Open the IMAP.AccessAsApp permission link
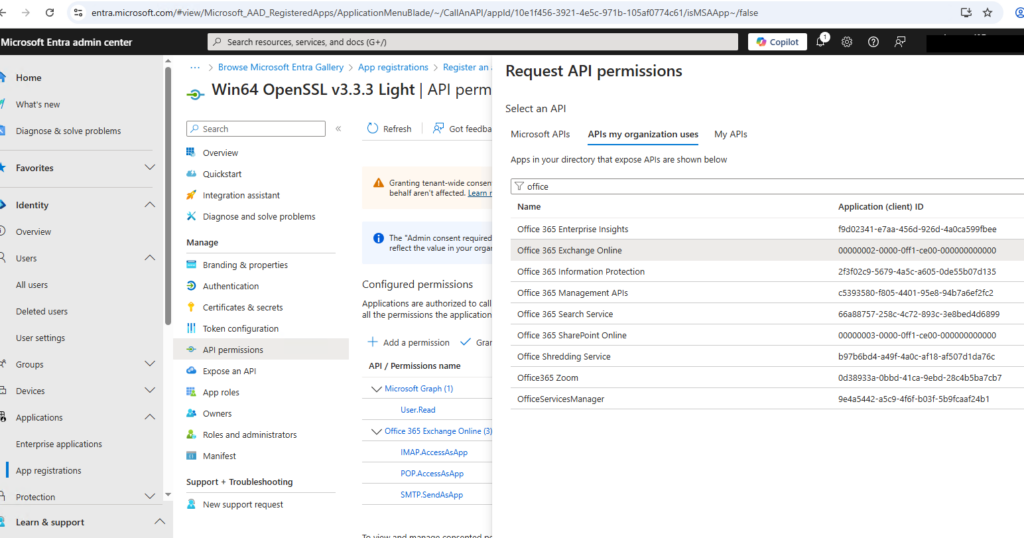The image size is (1024, 538). click(434, 452)
